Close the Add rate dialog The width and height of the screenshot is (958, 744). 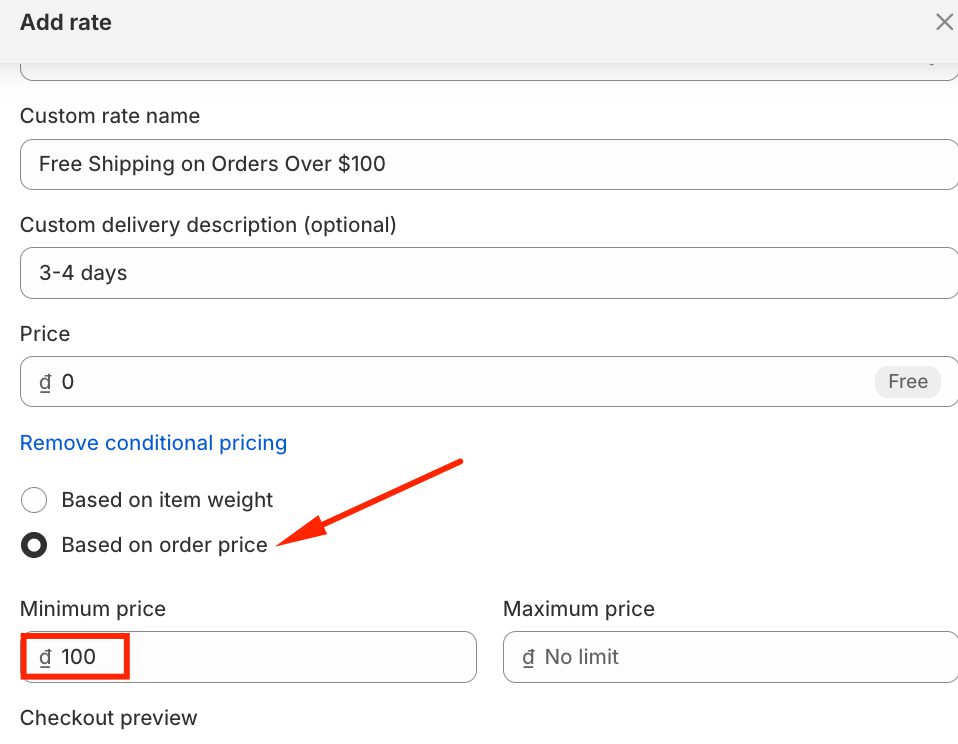pos(943,22)
